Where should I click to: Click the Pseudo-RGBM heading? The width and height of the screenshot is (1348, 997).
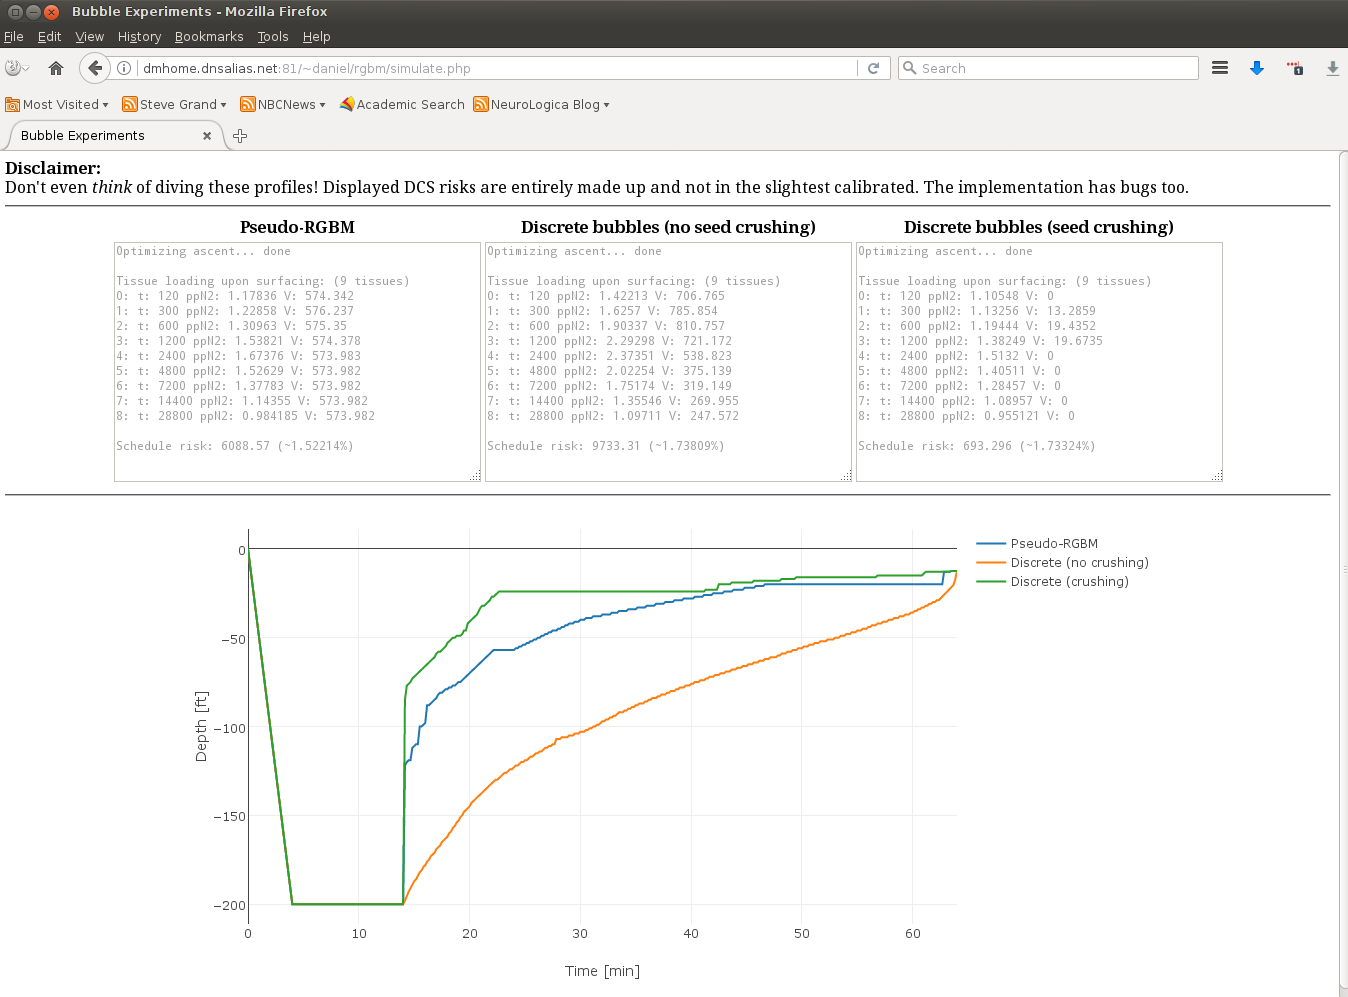(297, 227)
